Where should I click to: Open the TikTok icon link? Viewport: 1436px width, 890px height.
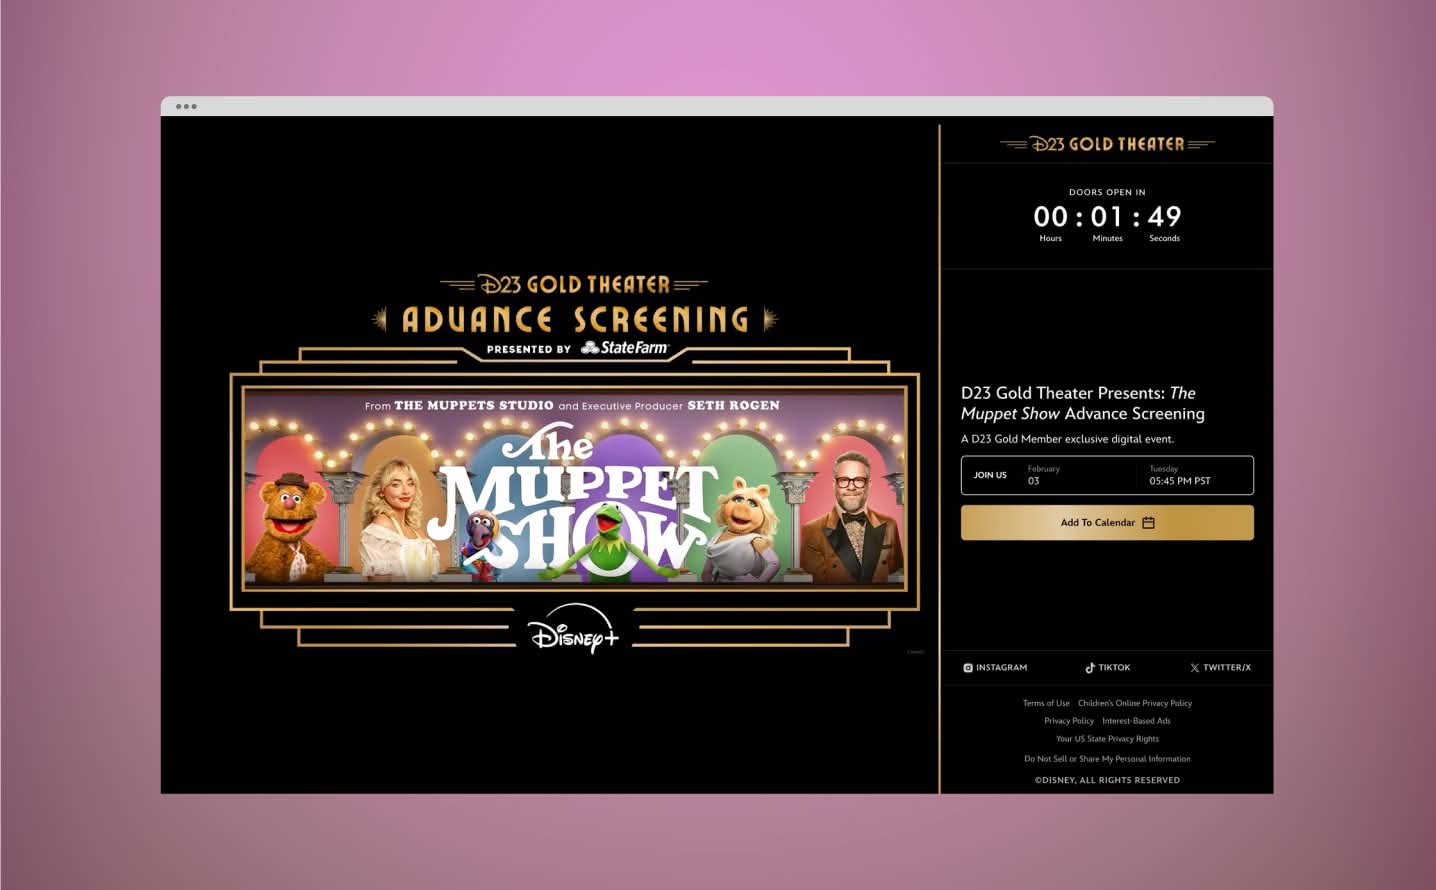point(1090,667)
